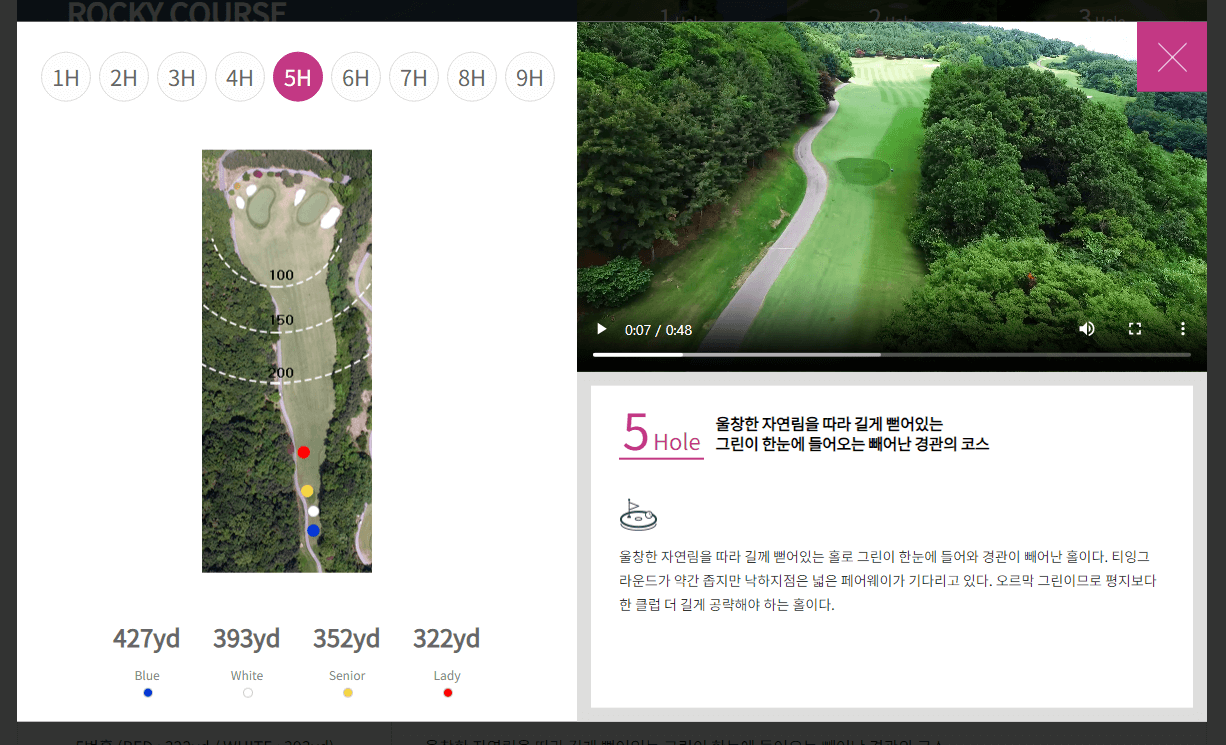The height and width of the screenshot is (745, 1226).
Task: Enter fullscreen on the video player
Action: [x=1134, y=328]
